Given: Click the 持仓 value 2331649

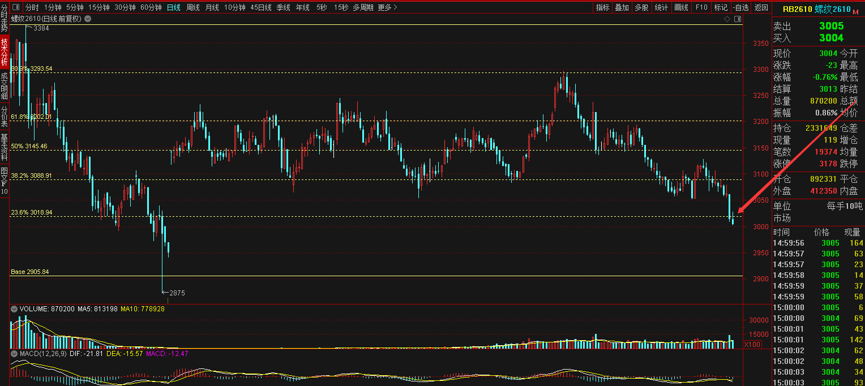Looking at the screenshot, I should 821,128.
